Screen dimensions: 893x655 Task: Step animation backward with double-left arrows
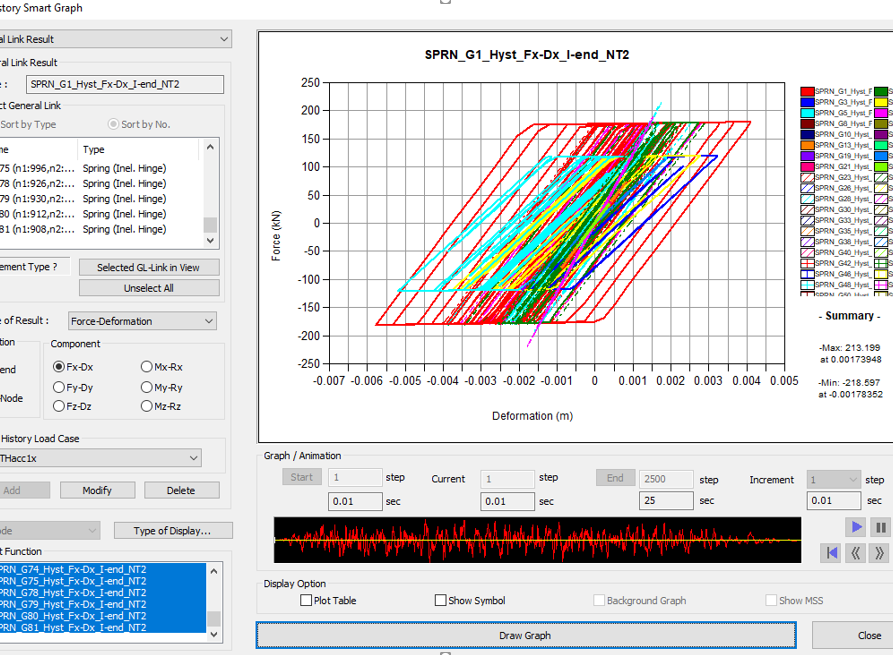(855, 552)
